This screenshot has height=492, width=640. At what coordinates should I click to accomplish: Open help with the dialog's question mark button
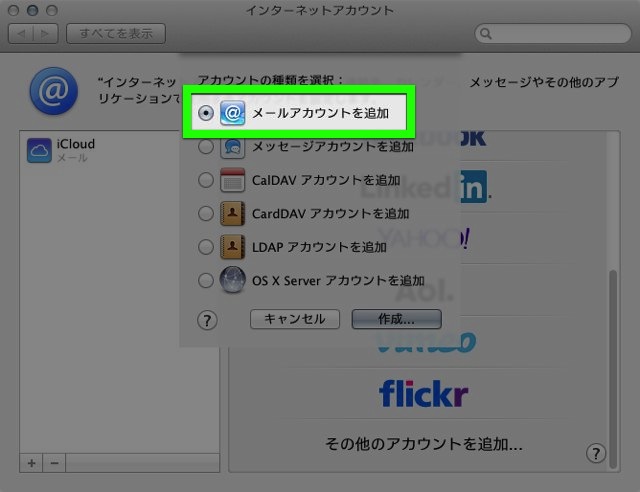click(x=207, y=321)
